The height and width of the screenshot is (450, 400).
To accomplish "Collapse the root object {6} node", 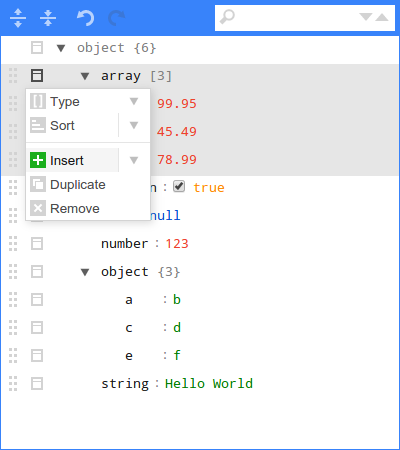I will [x=61, y=48].
